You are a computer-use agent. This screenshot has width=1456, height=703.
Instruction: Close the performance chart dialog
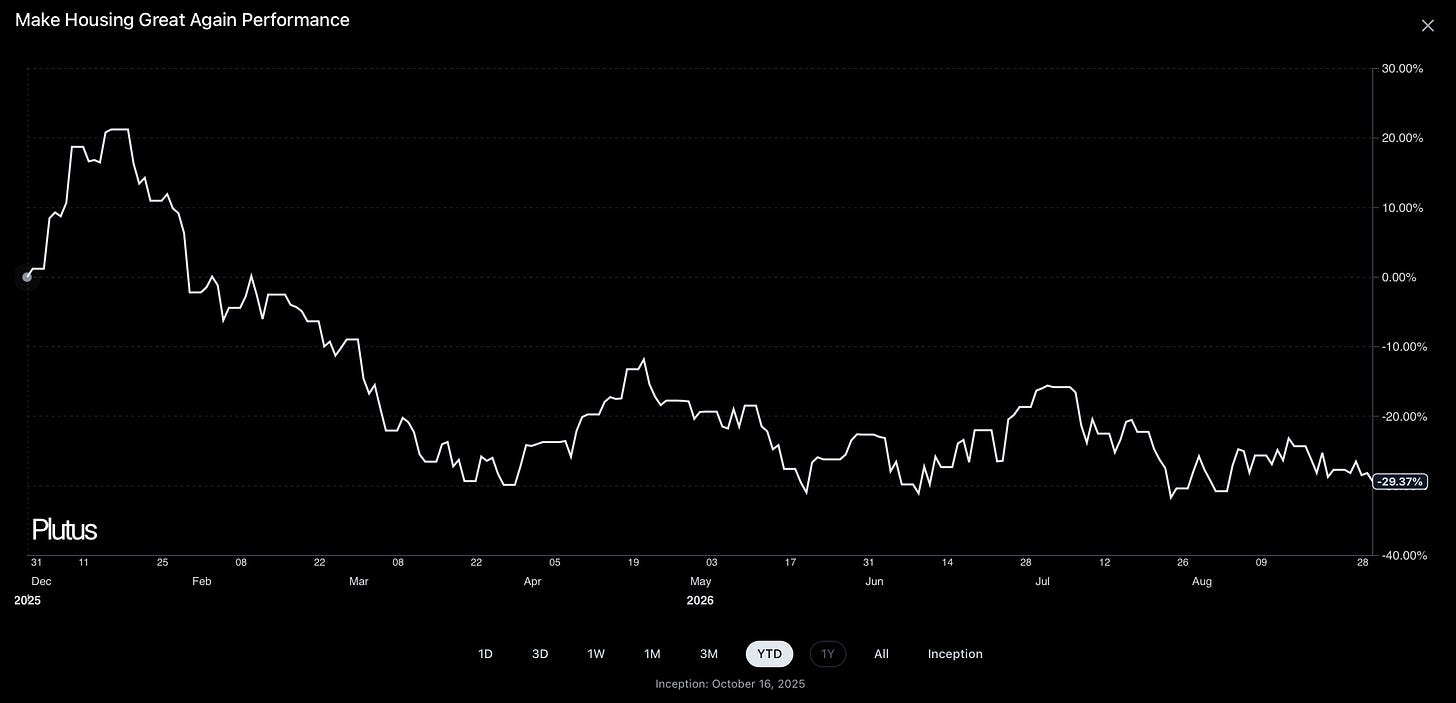(1427, 25)
